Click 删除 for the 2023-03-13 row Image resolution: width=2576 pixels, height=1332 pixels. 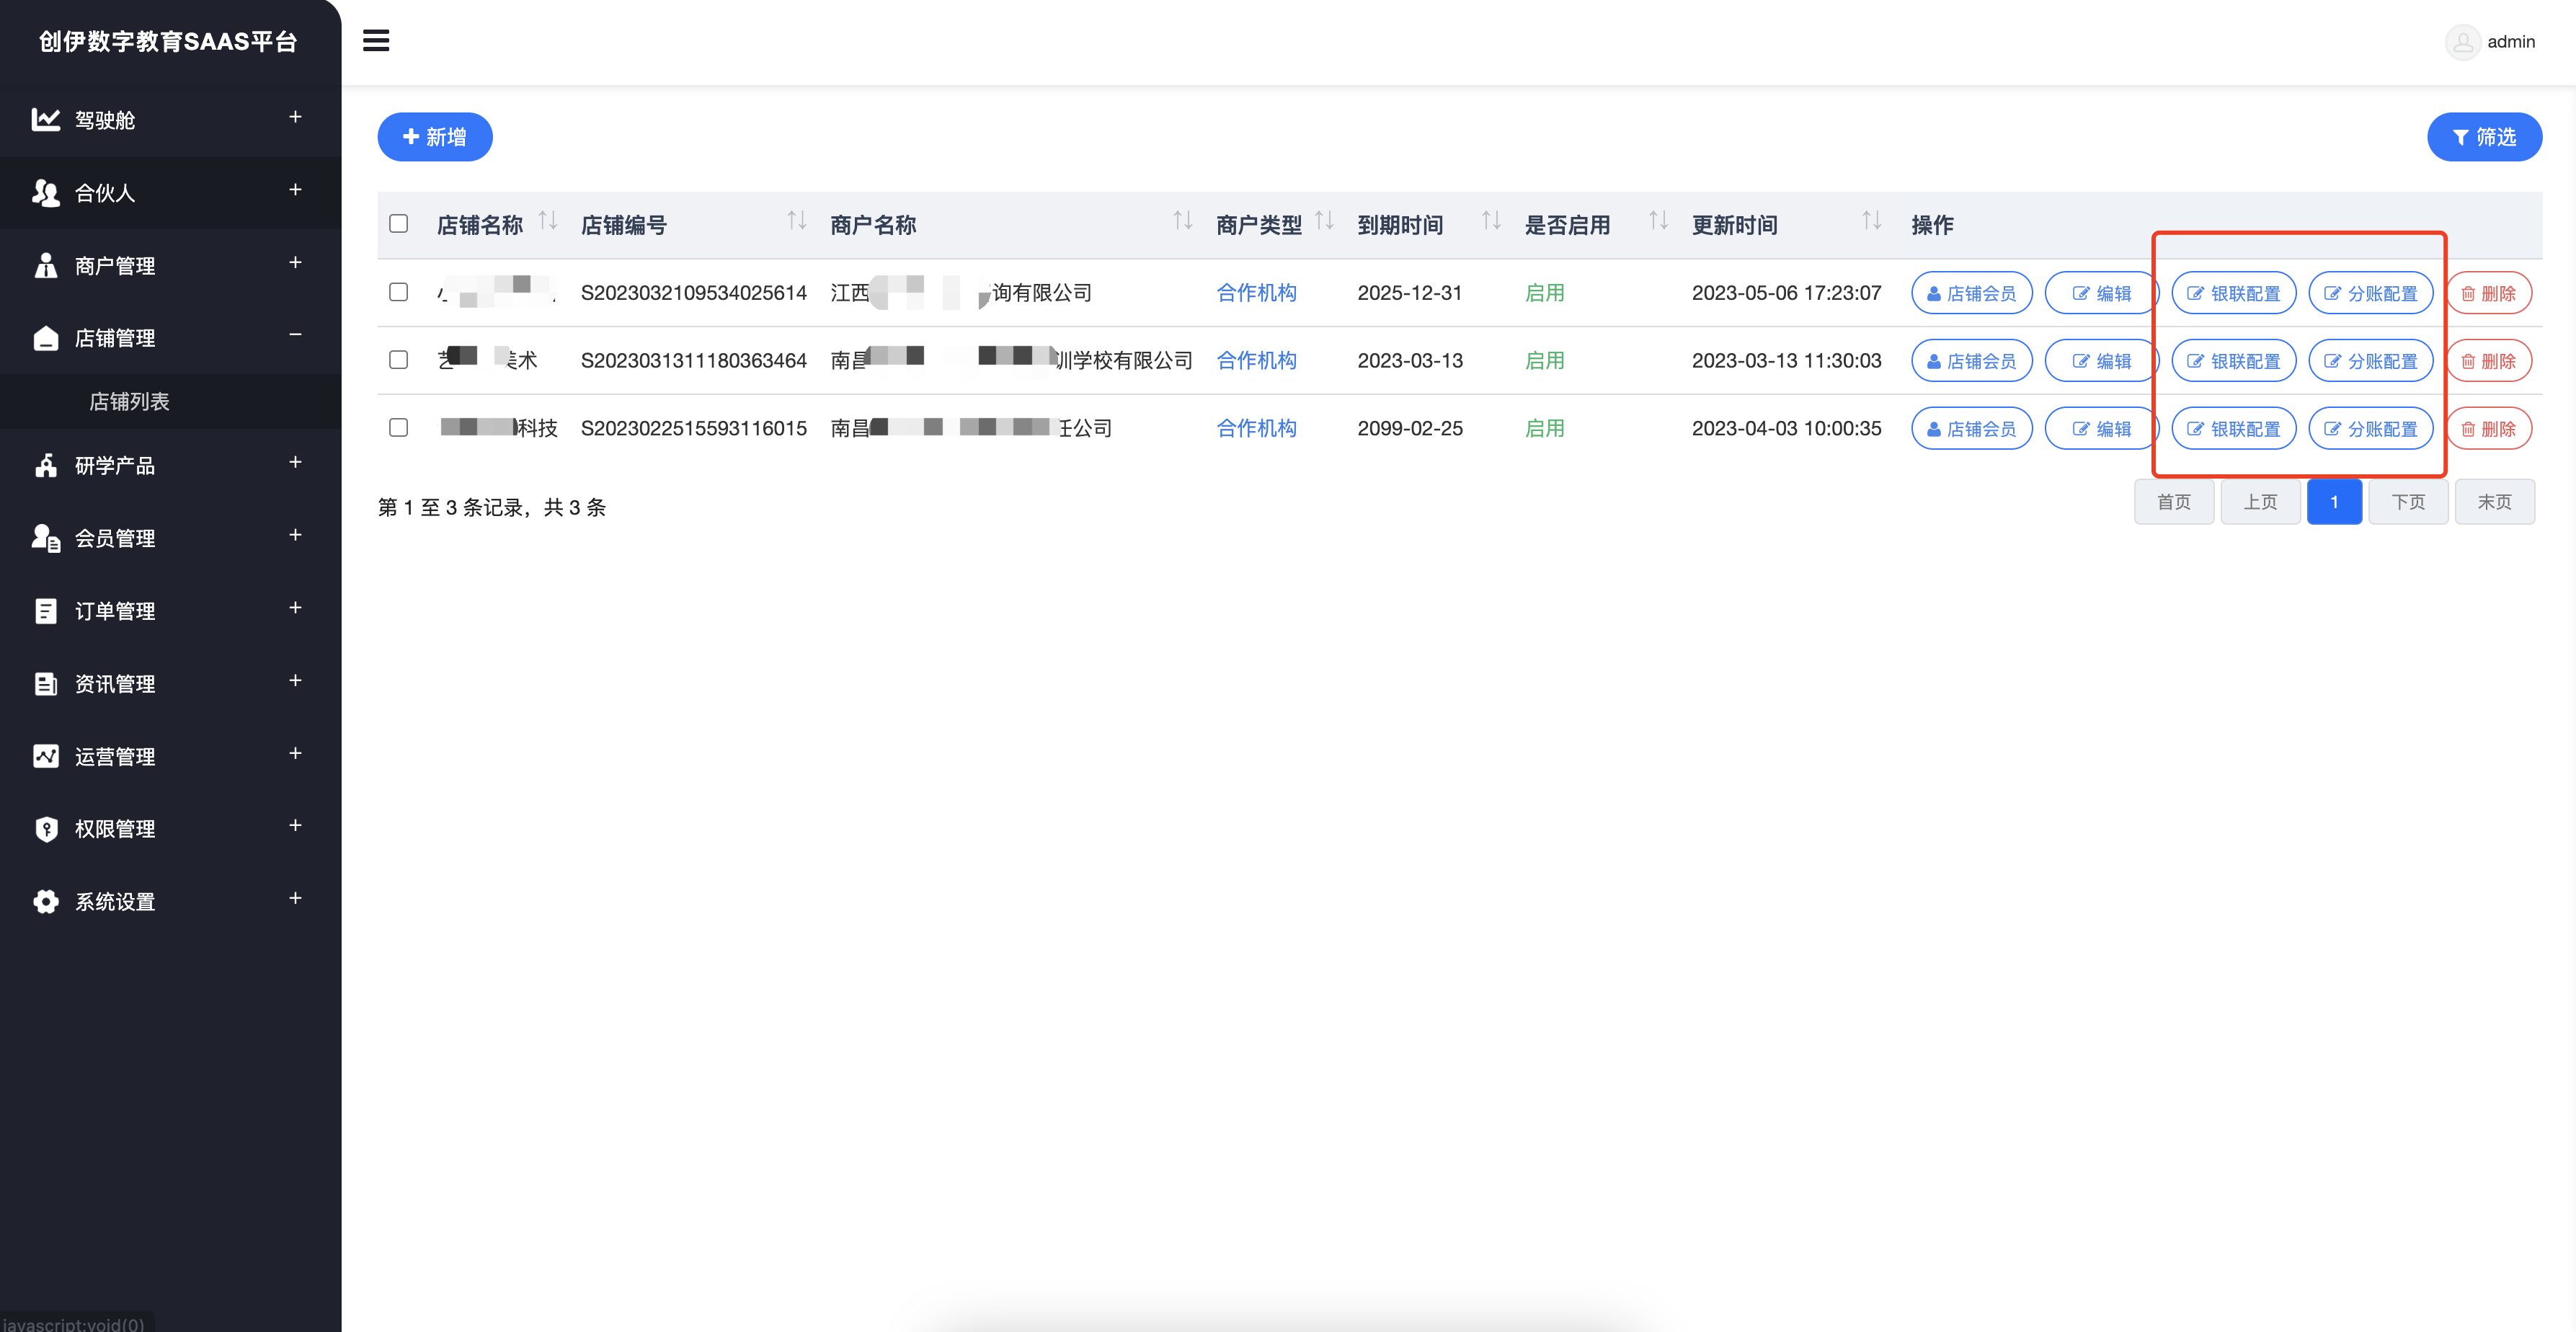click(x=2488, y=361)
